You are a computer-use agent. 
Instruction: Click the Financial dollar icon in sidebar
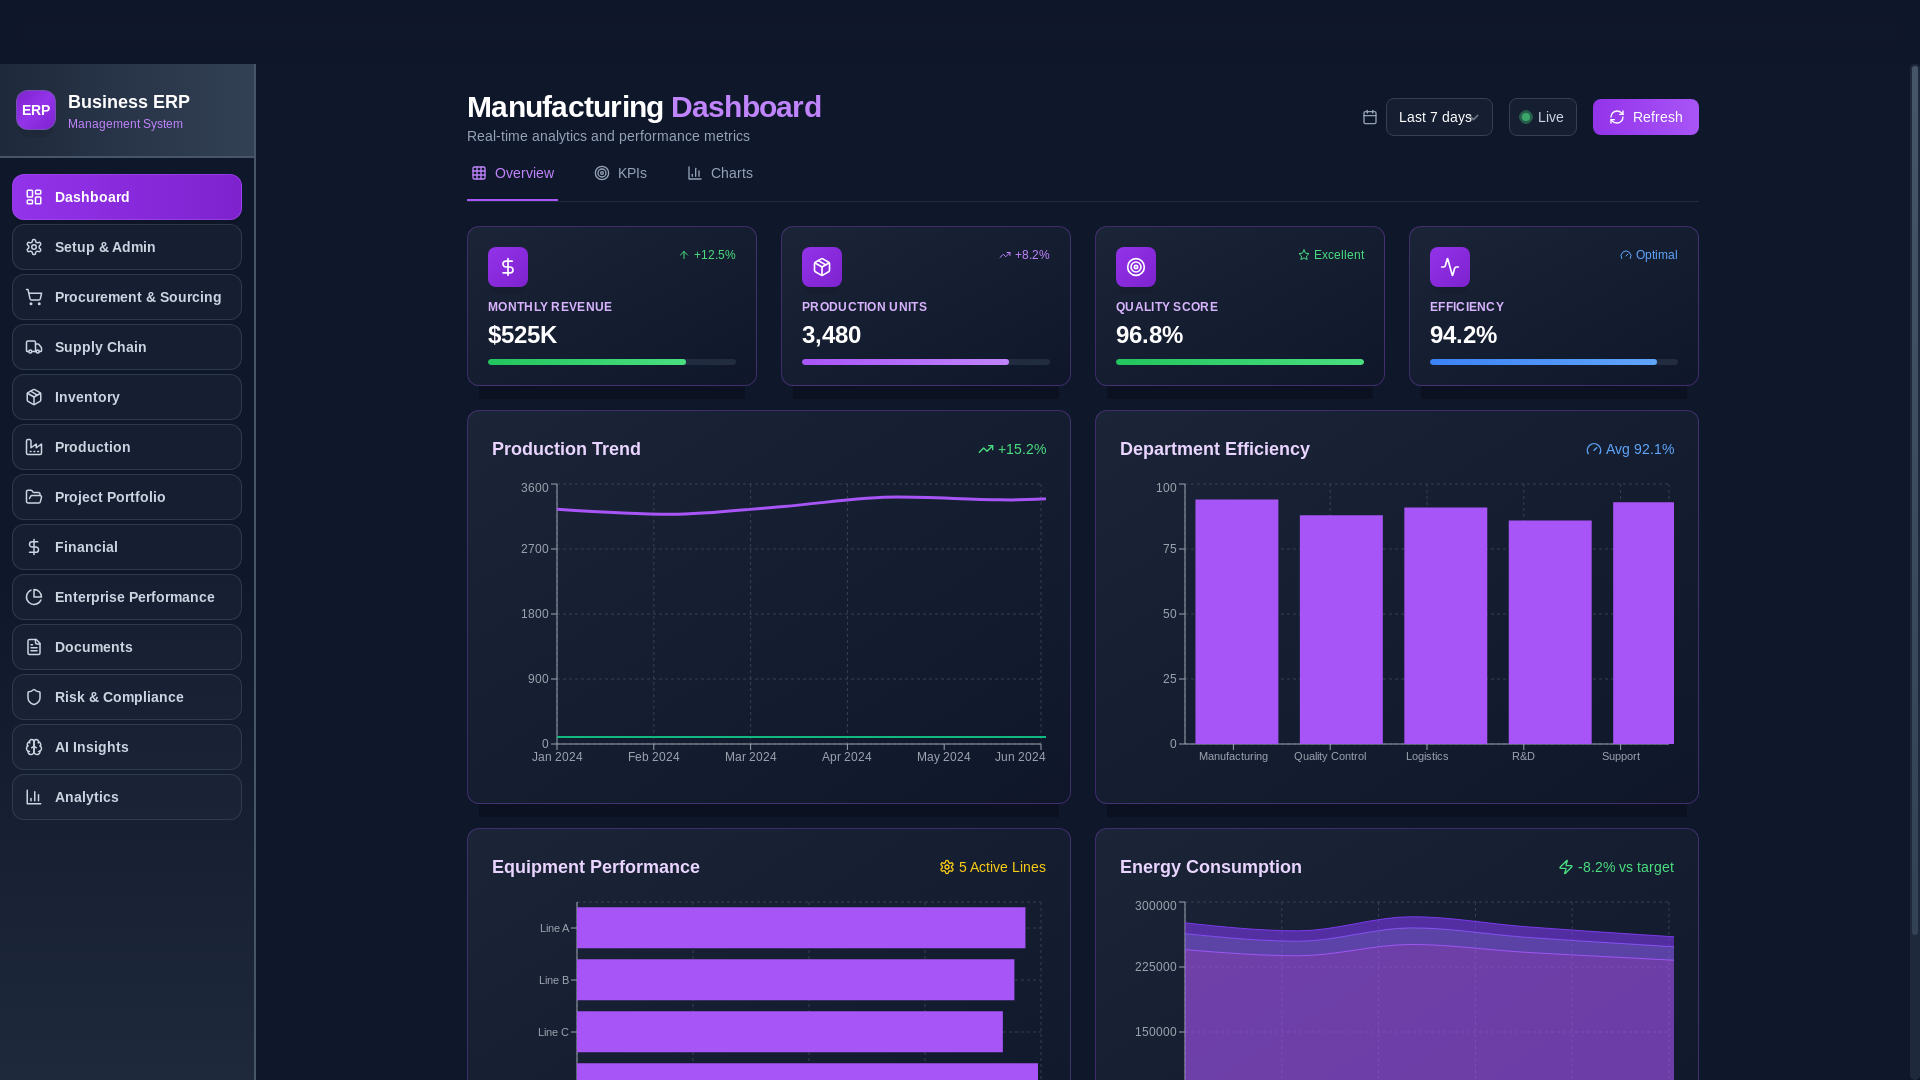pyautogui.click(x=34, y=547)
